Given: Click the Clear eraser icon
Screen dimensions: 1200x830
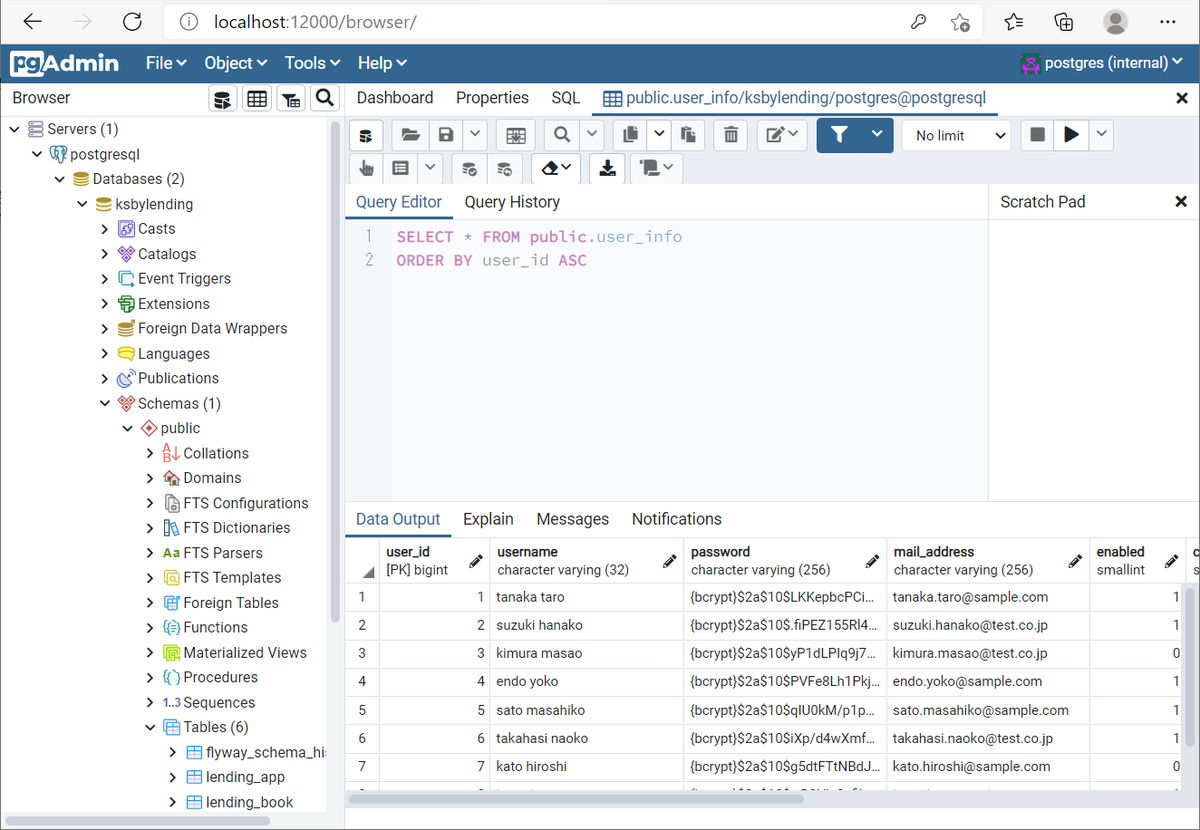Looking at the screenshot, I should [x=555, y=168].
